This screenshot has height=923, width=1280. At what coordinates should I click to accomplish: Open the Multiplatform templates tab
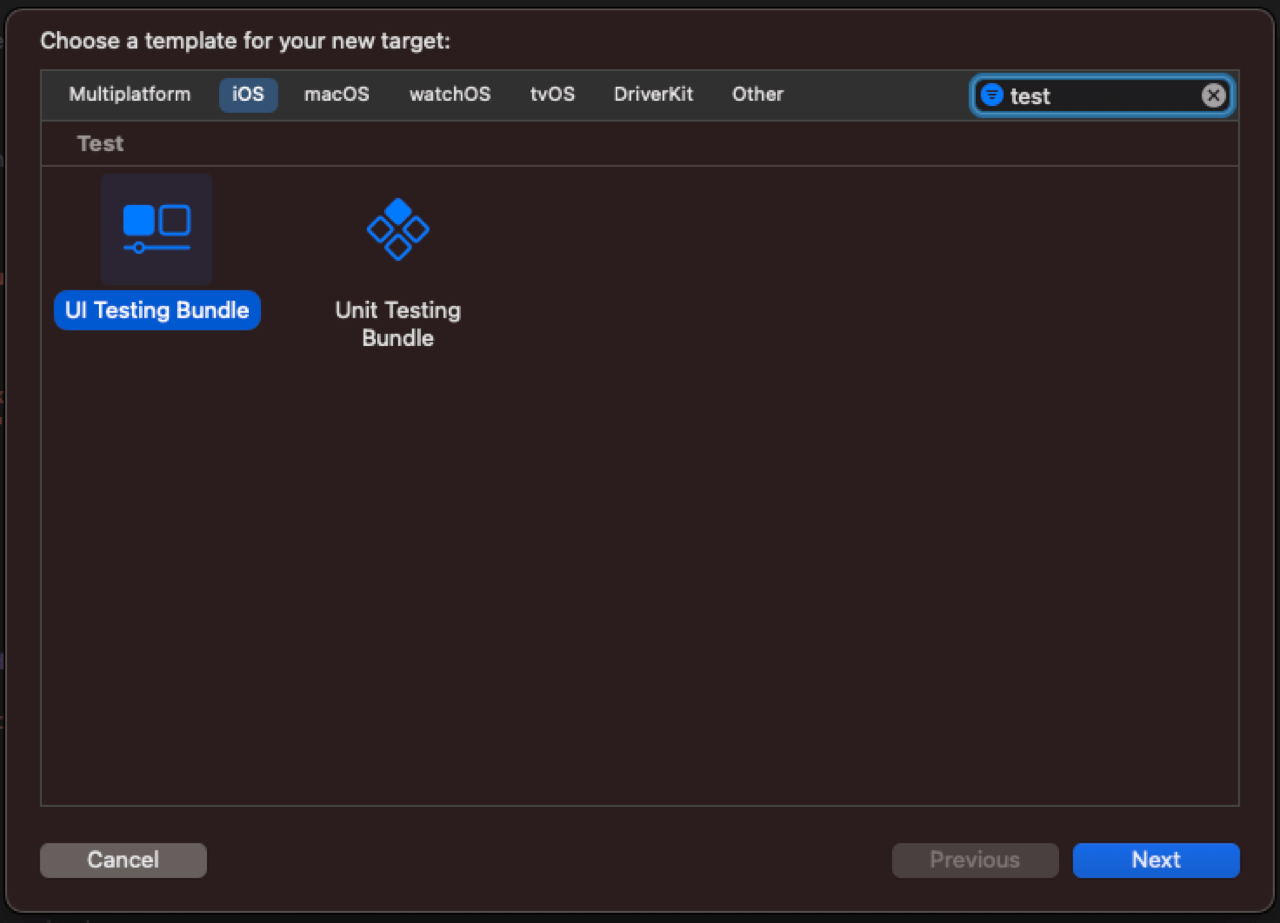(129, 94)
